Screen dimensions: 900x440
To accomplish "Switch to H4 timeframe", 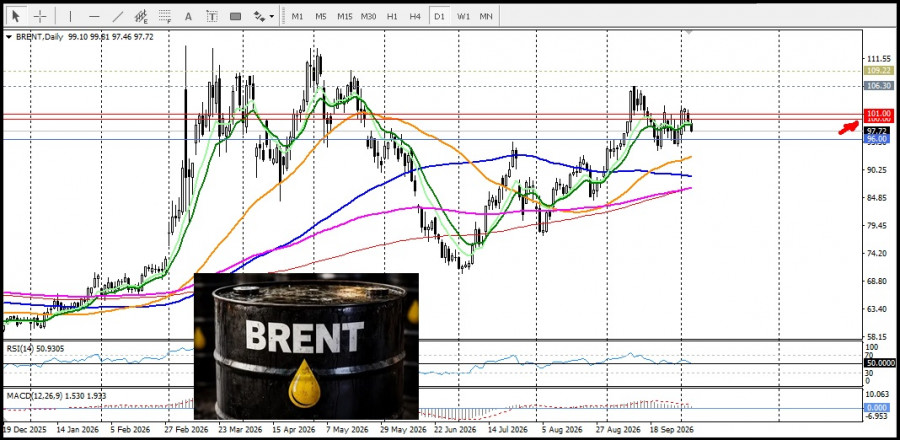I will (415, 17).
